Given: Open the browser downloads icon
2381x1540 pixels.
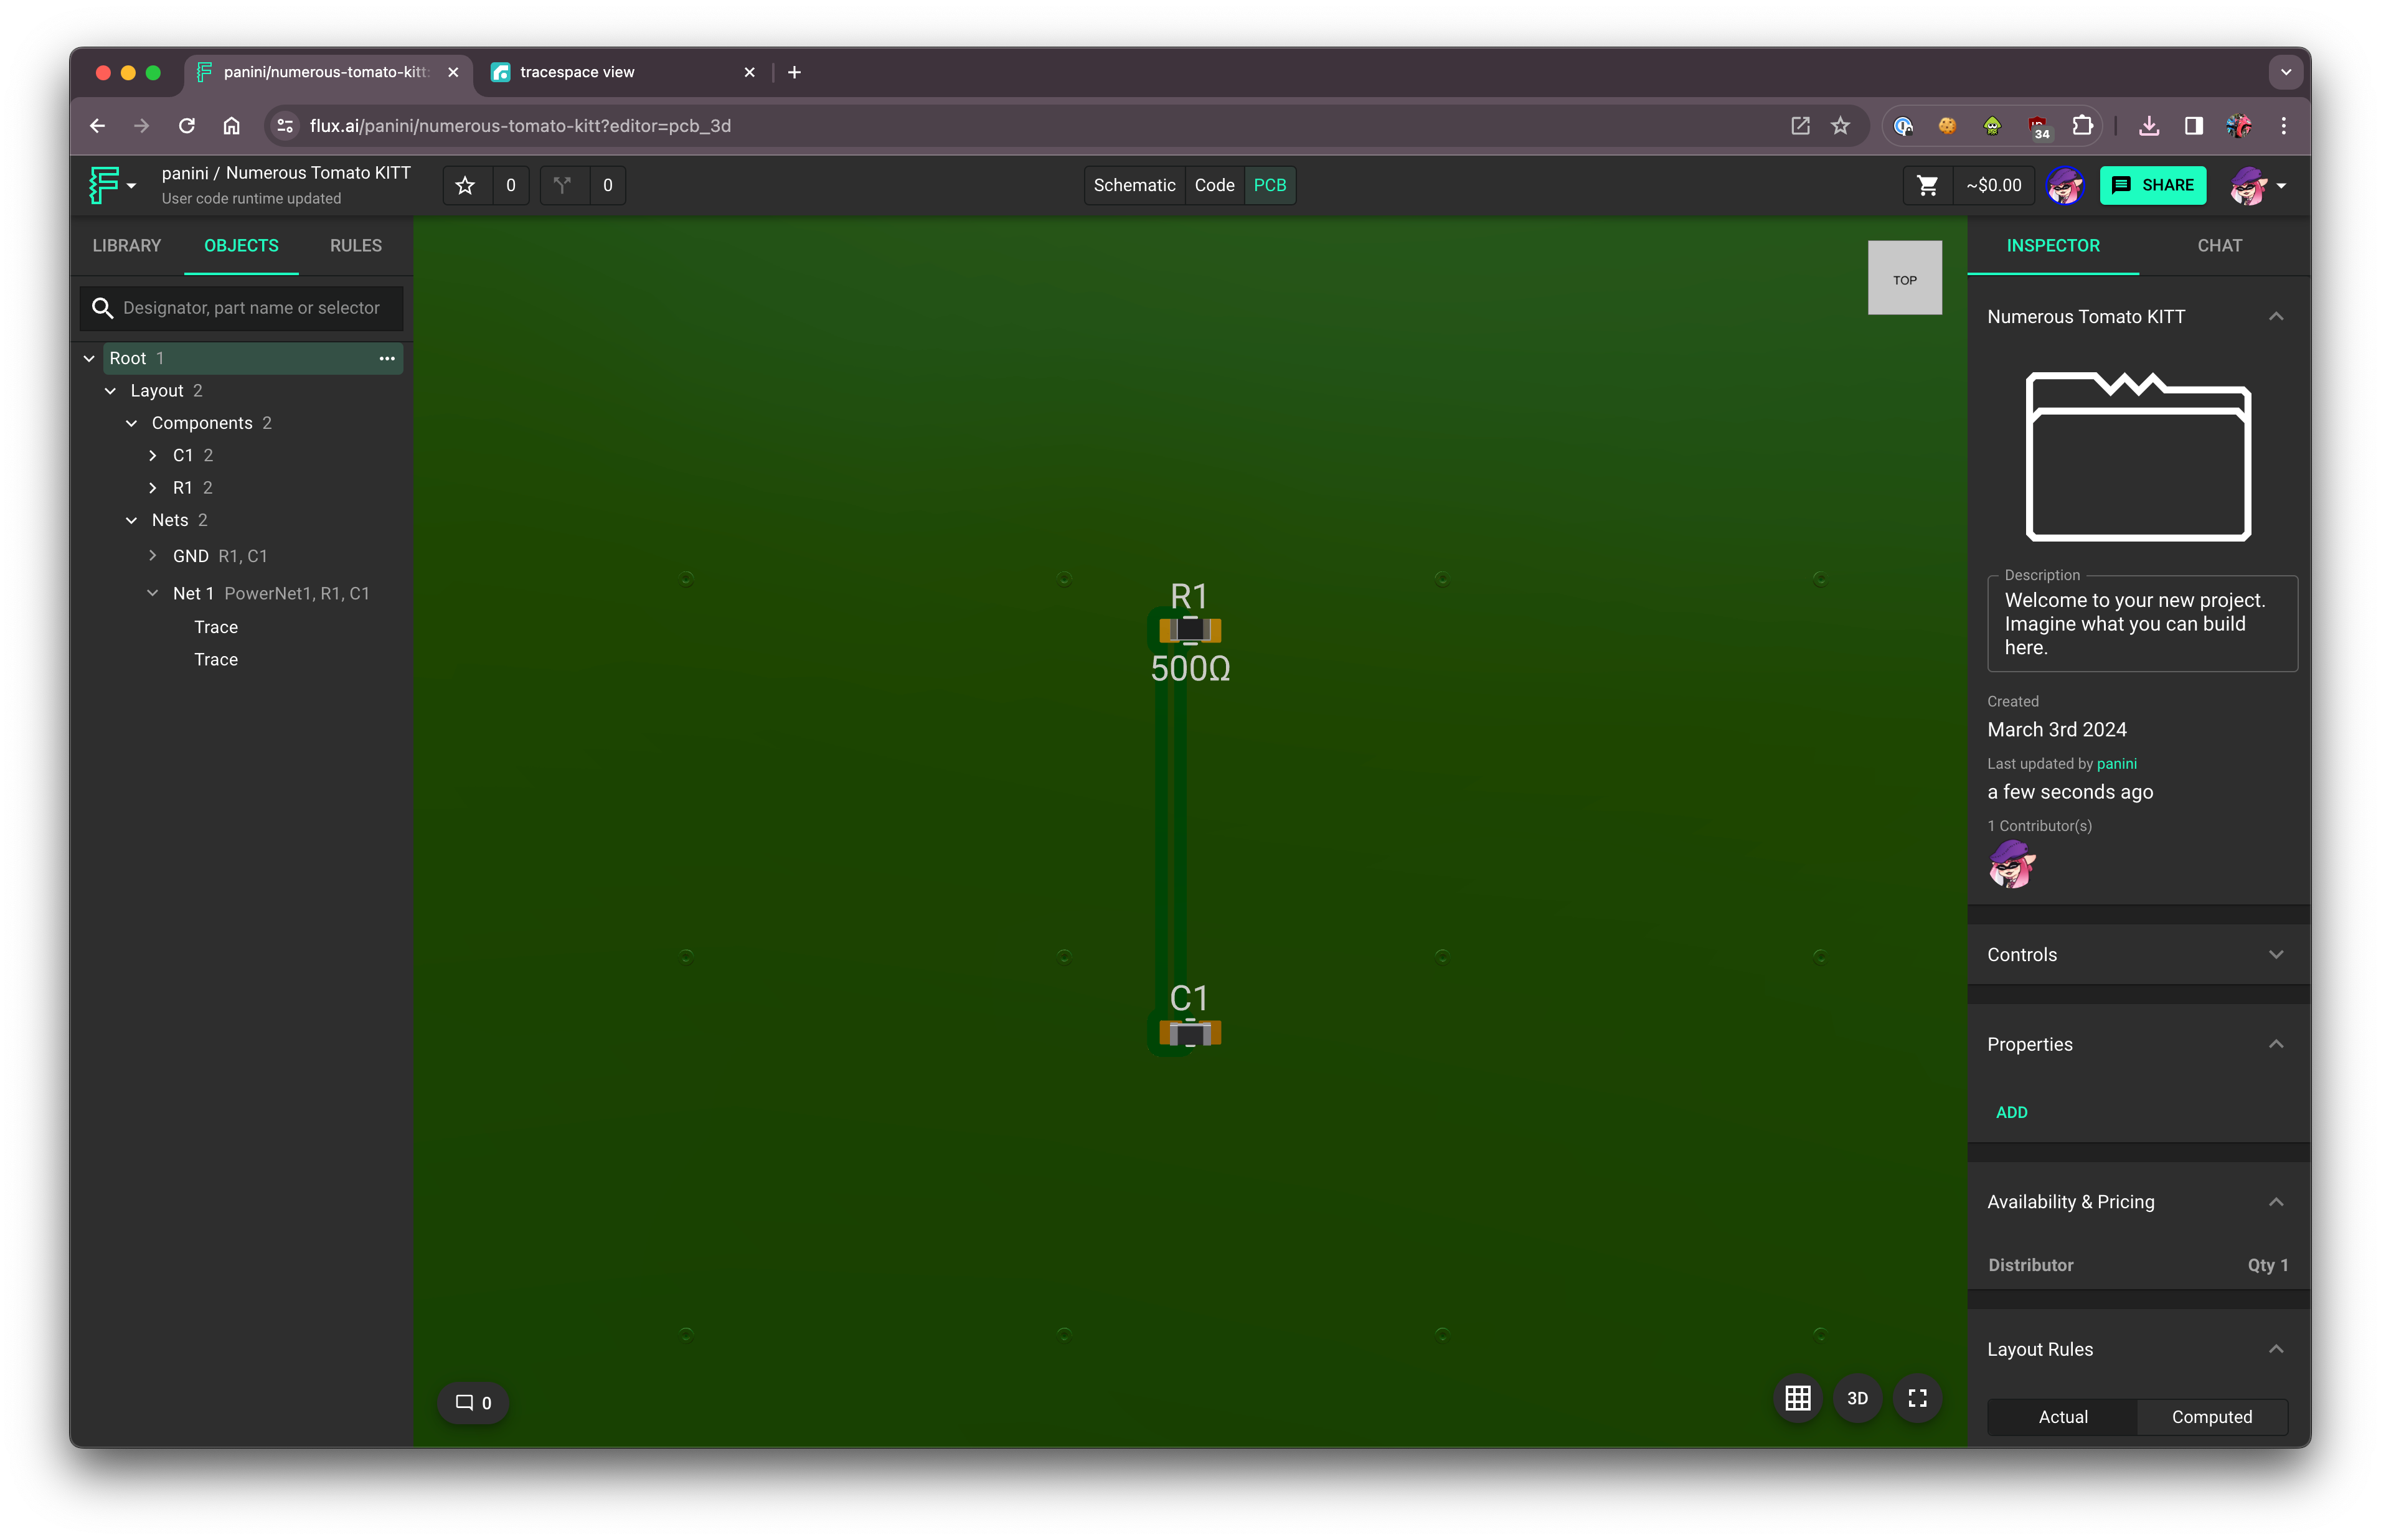Looking at the screenshot, I should point(2148,126).
